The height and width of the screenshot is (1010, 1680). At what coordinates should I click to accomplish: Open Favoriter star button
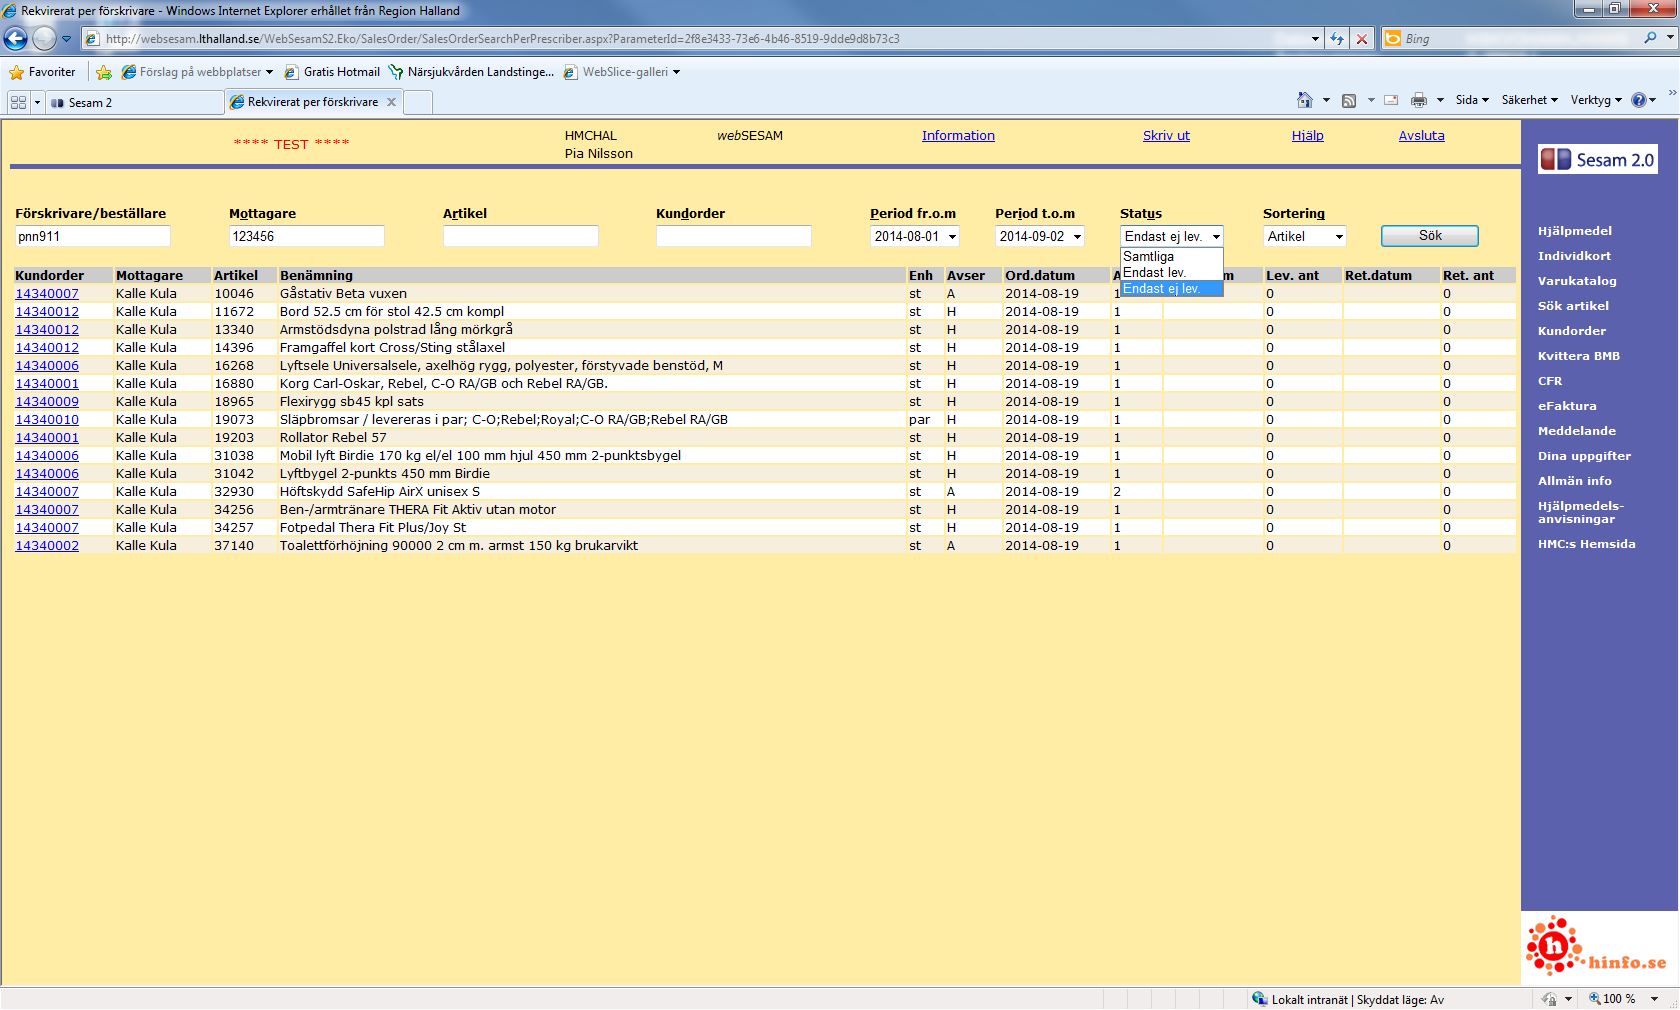(x=42, y=72)
